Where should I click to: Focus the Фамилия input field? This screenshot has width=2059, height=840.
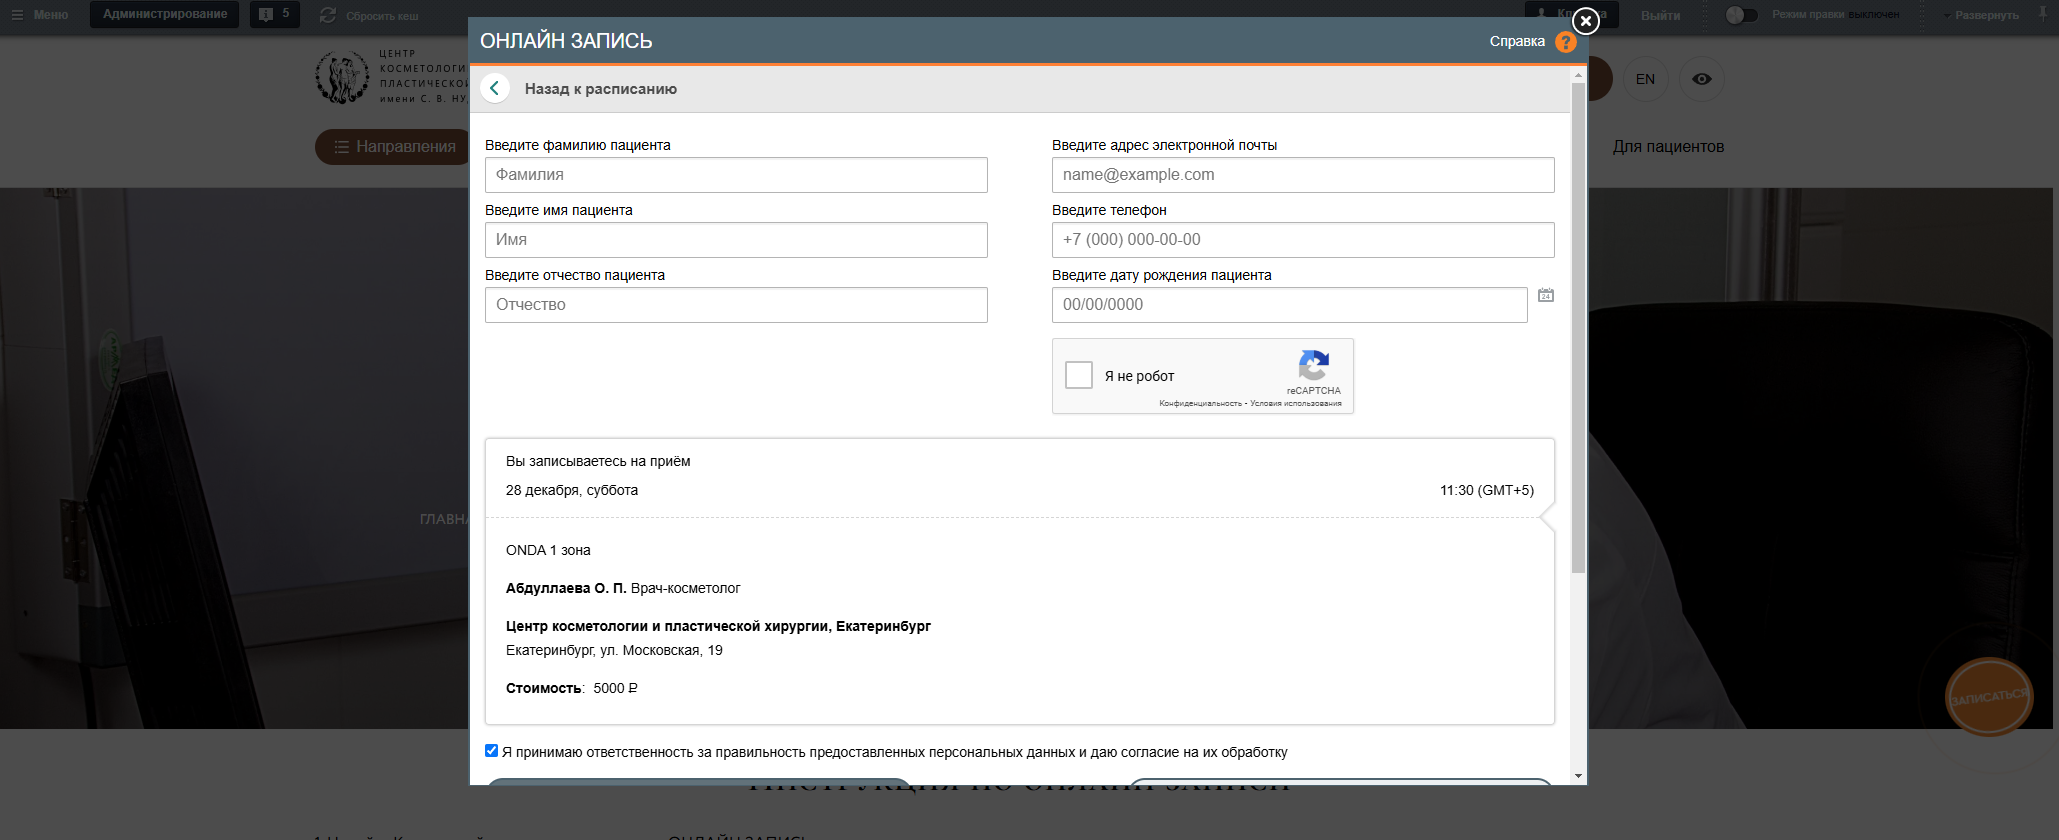pyautogui.click(x=736, y=175)
